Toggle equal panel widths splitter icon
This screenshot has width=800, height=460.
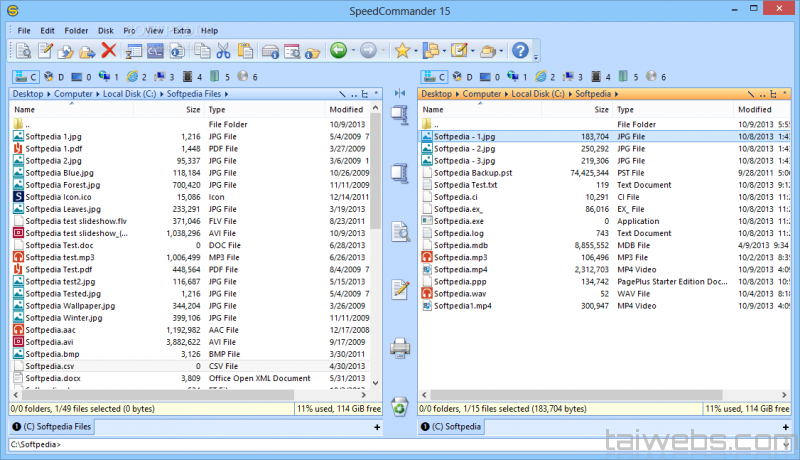(x=400, y=93)
